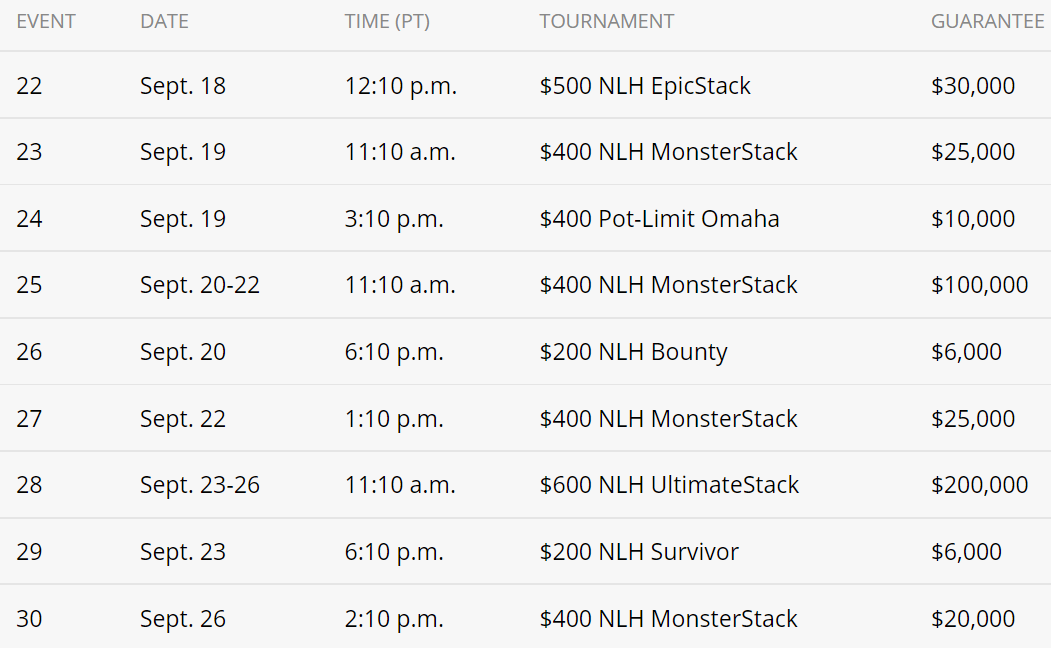Click the EVENT column header
This screenshot has width=1051, height=648.
tap(45, 21)
